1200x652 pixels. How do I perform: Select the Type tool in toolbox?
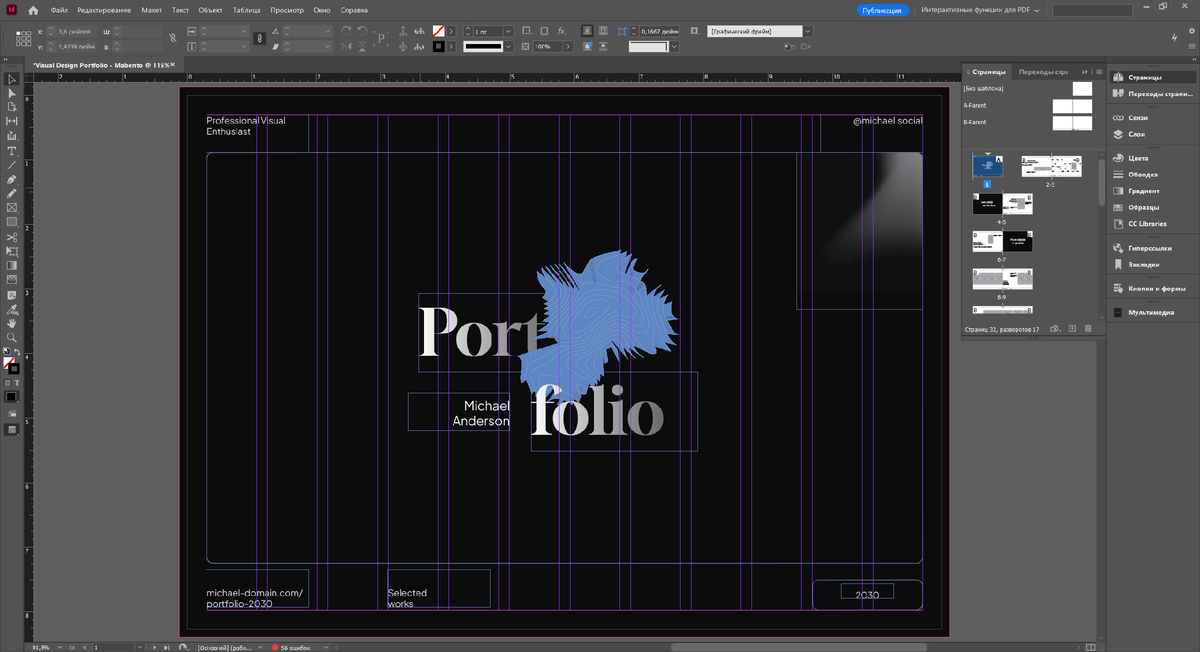pos(12,150)
